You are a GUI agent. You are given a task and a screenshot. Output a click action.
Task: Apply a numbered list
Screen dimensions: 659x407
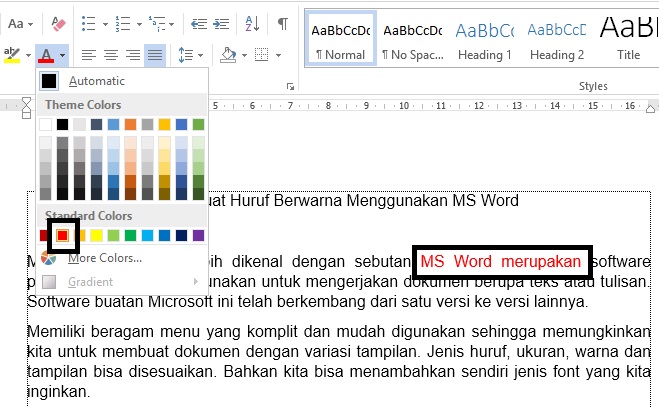click(x=123, y=24)
